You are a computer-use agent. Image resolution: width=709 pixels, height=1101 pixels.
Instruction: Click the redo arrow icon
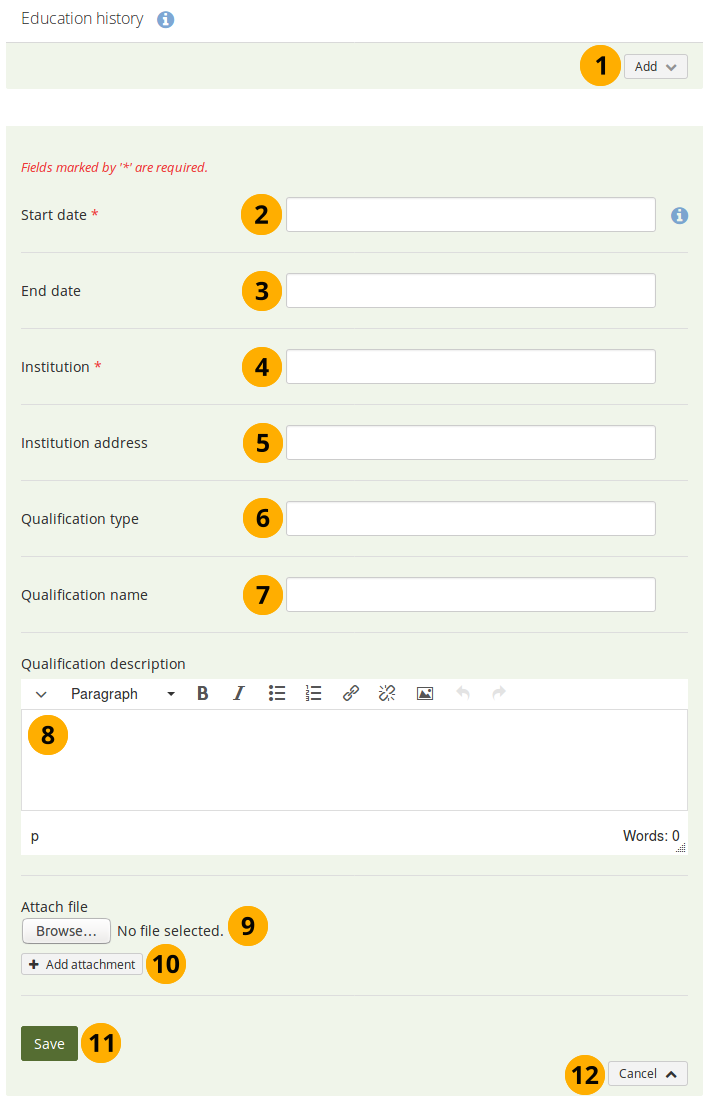[499, 694]
